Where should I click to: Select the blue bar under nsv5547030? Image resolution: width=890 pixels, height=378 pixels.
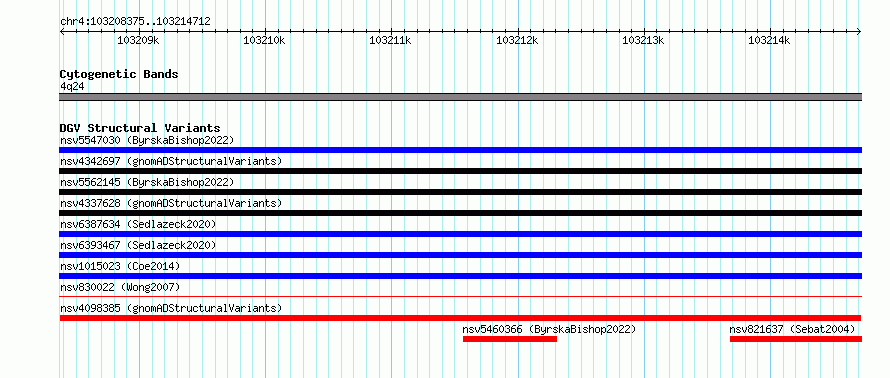click(460, 150)
